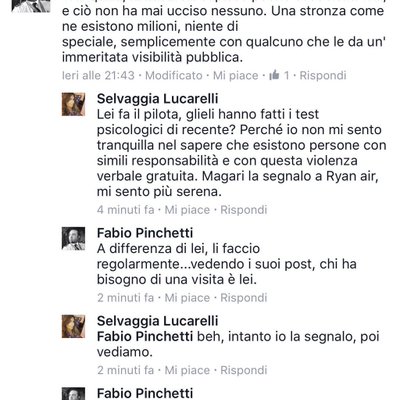Open Fabio Pinchetti's avatar on regolarmente comment
This screenshot has width=400, height=400.
(x=73, y=239)
